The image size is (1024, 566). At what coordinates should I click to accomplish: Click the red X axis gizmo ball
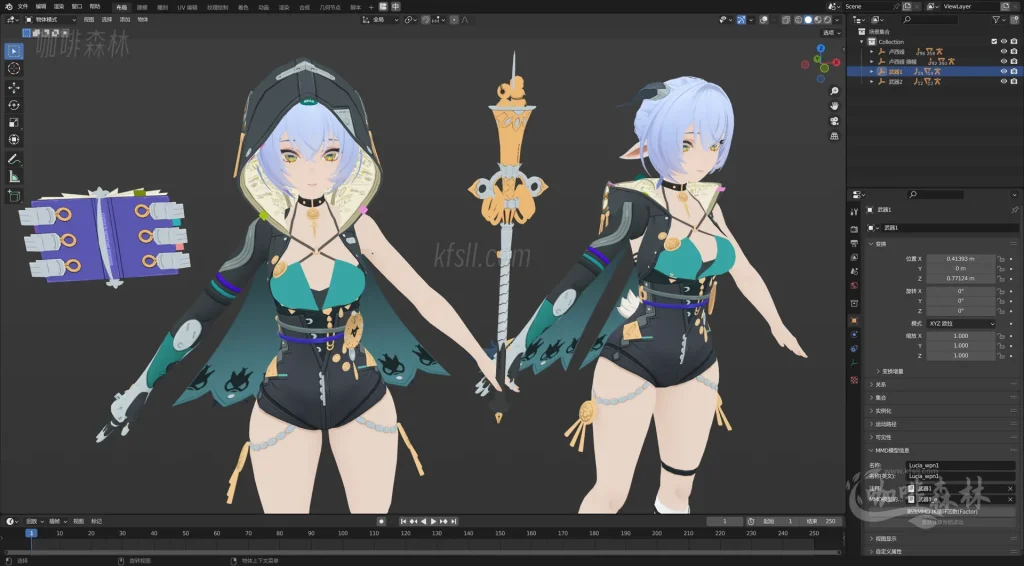[837, 63]
